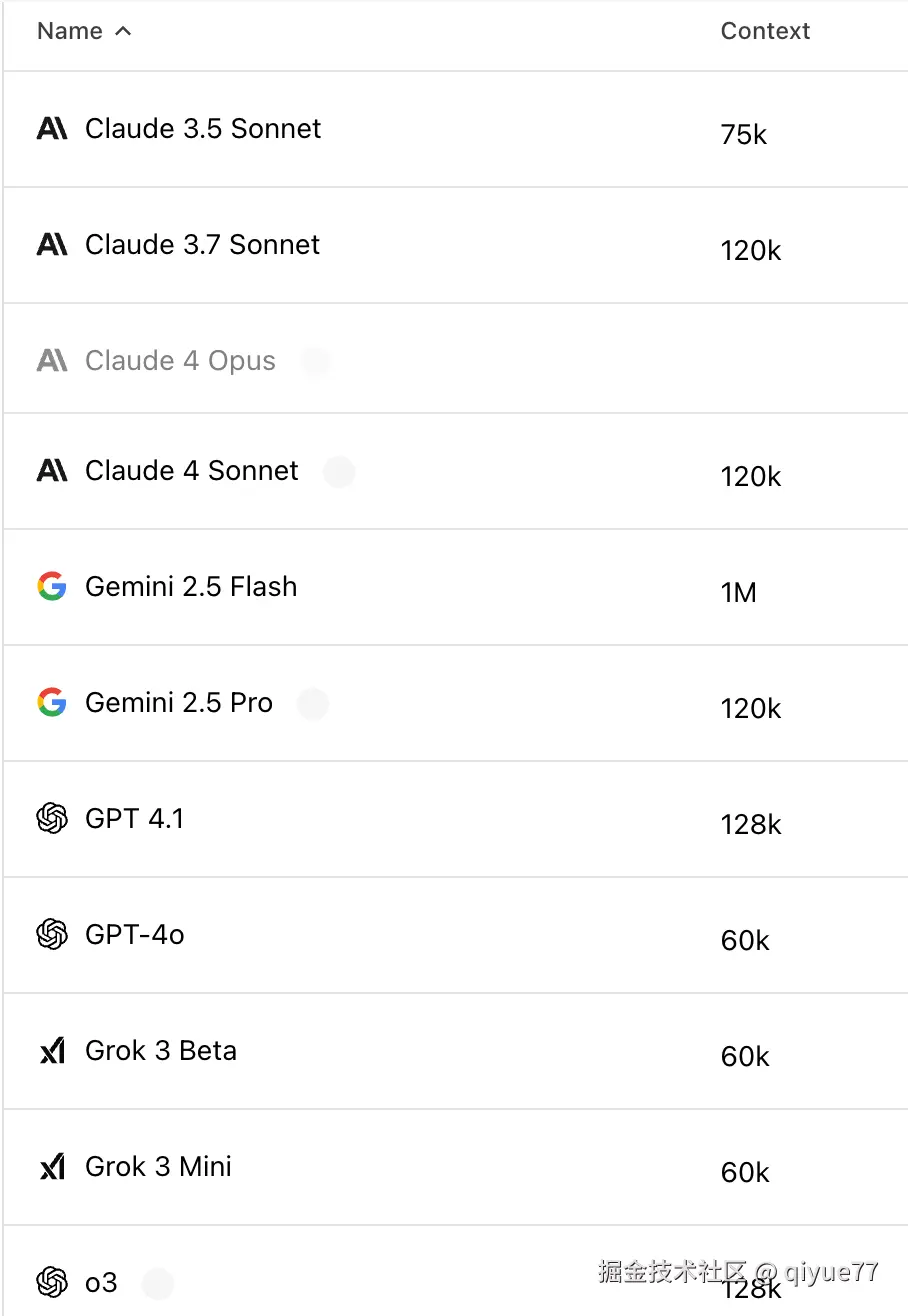Click the Context column header

tap(765, 31)
